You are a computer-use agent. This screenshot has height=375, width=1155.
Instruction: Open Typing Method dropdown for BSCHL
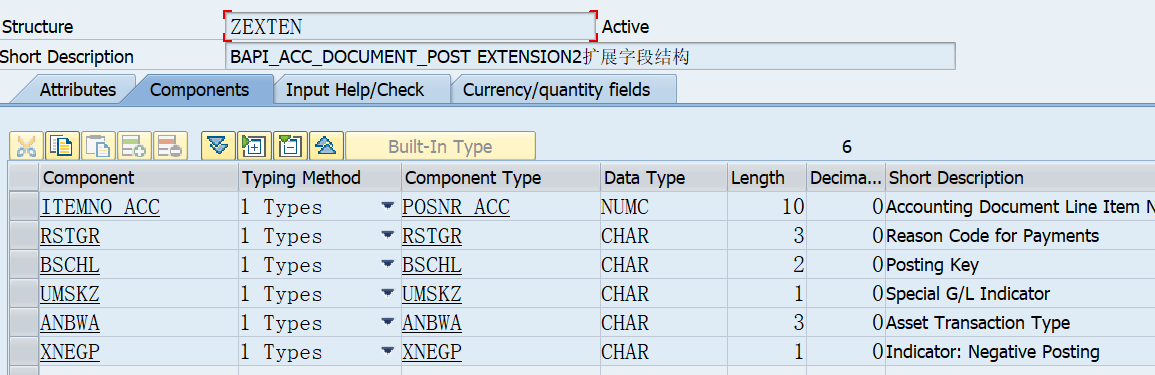pyautogui.click(x=387, y=264)
